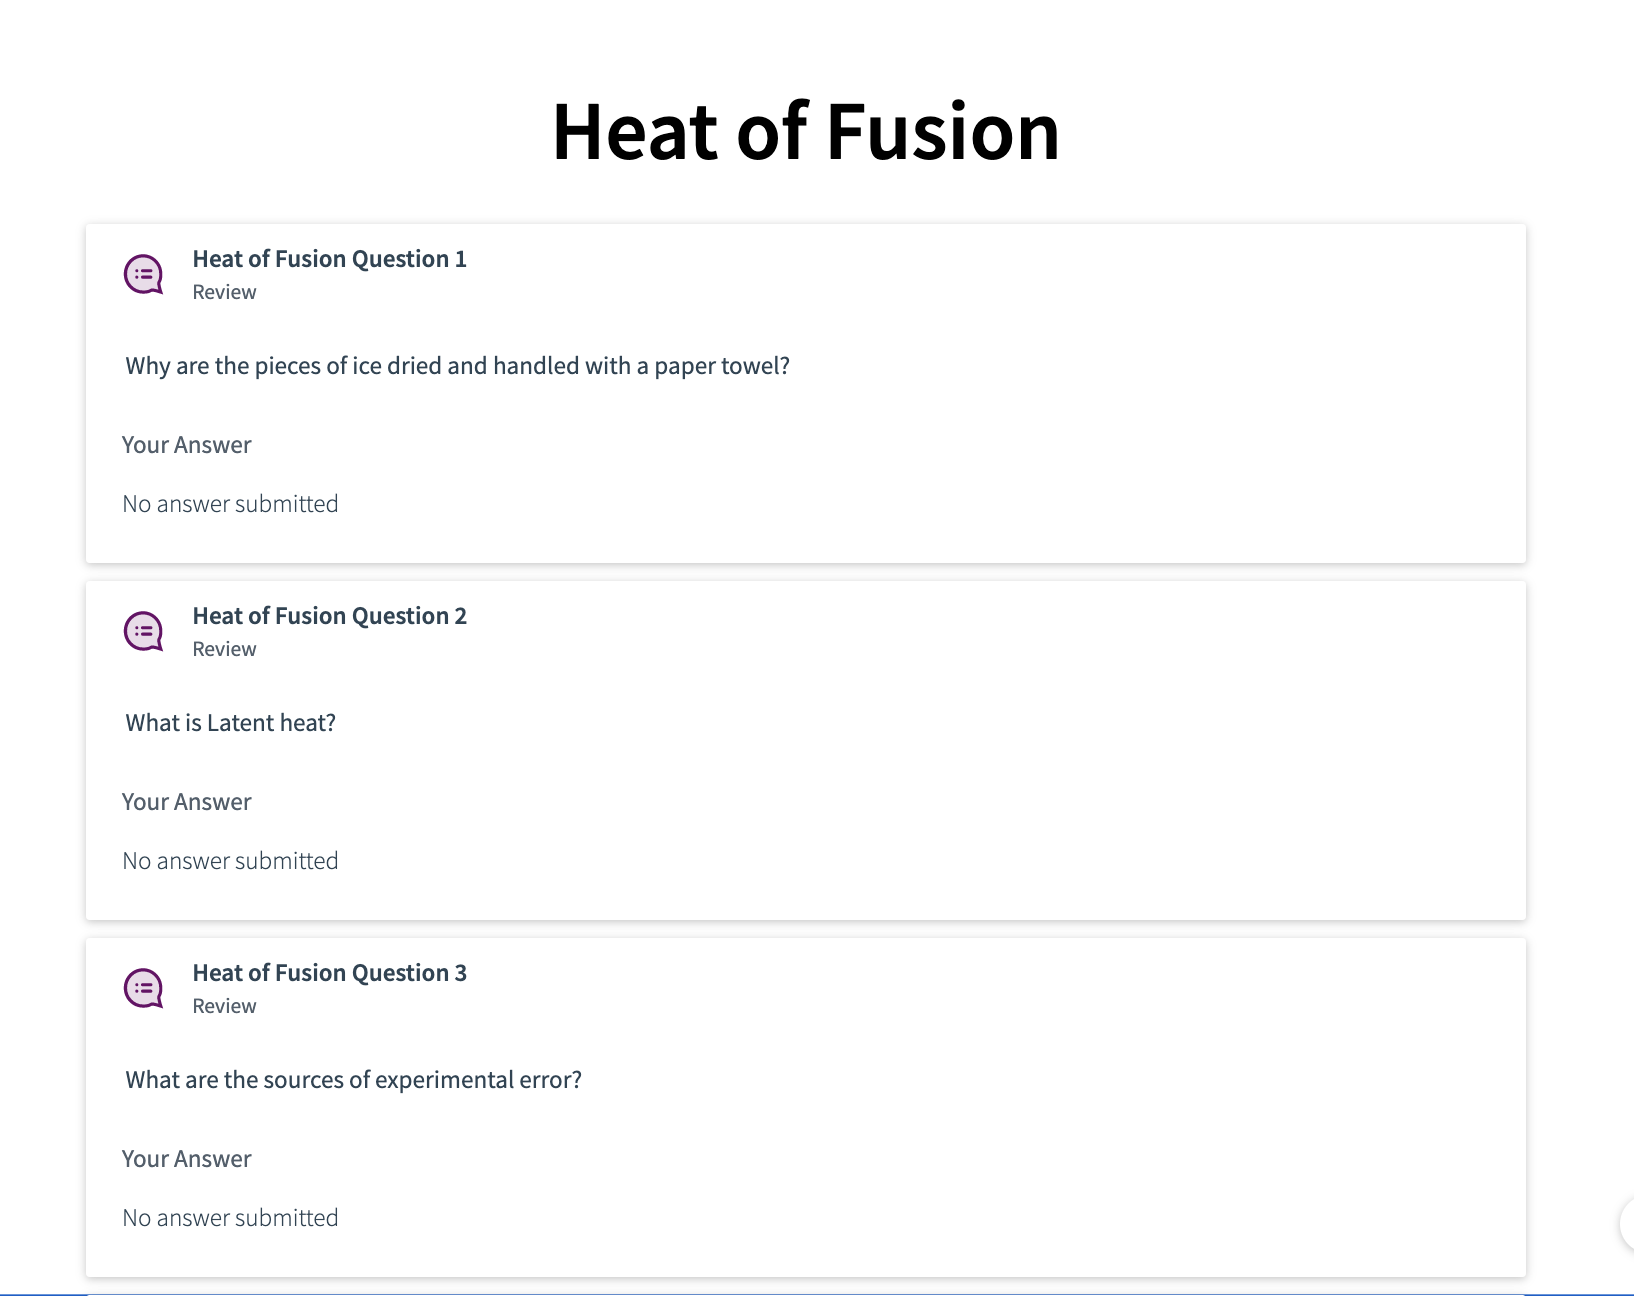Image resolution: width=1634 pixels, height=1296 pixels.
Task: Expand the Your Answer section of Question 1
Action: coord(187,444)
